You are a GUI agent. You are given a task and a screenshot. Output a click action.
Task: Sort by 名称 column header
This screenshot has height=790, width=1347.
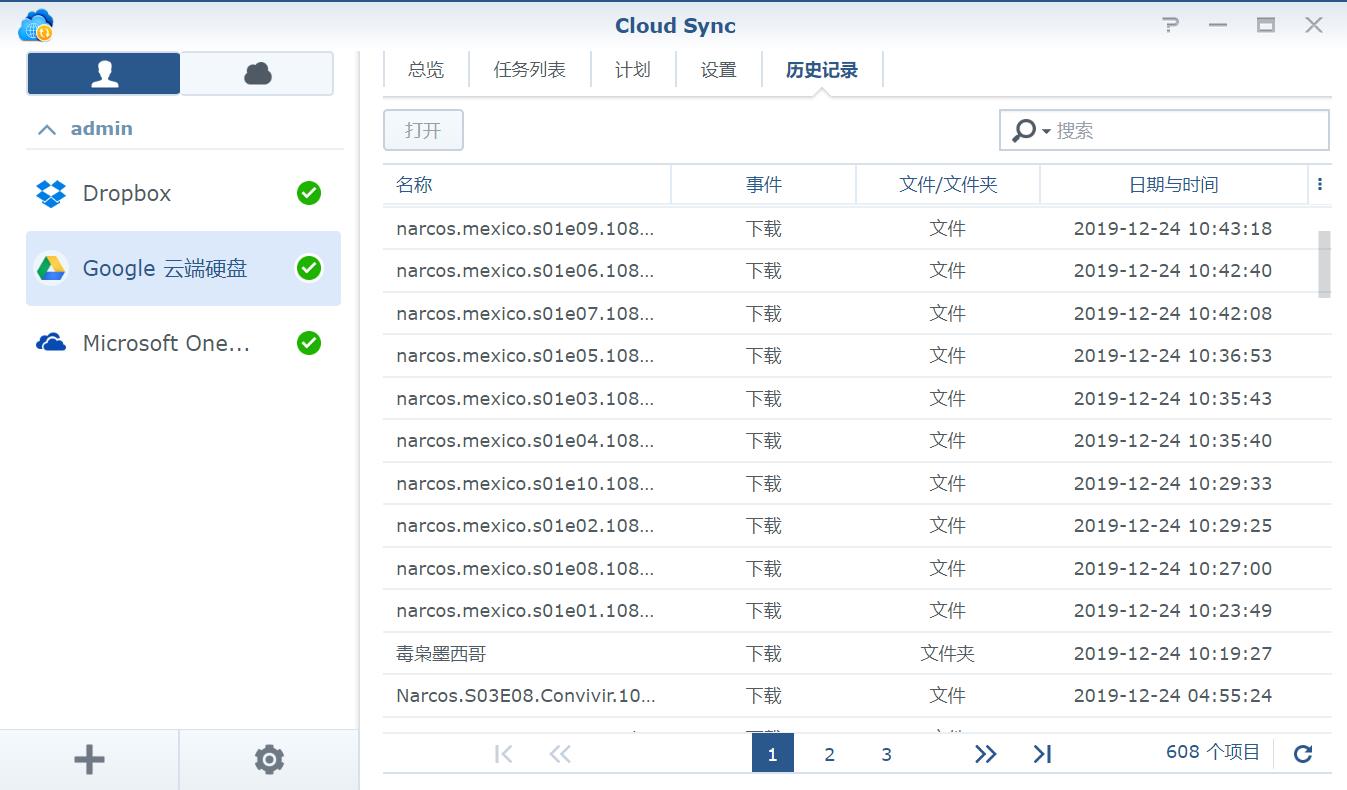527,185
